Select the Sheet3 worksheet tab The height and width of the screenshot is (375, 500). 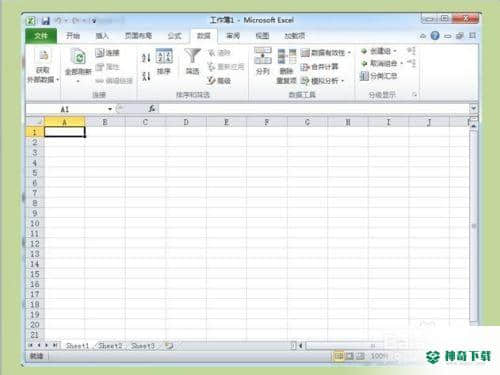(143, 346)
